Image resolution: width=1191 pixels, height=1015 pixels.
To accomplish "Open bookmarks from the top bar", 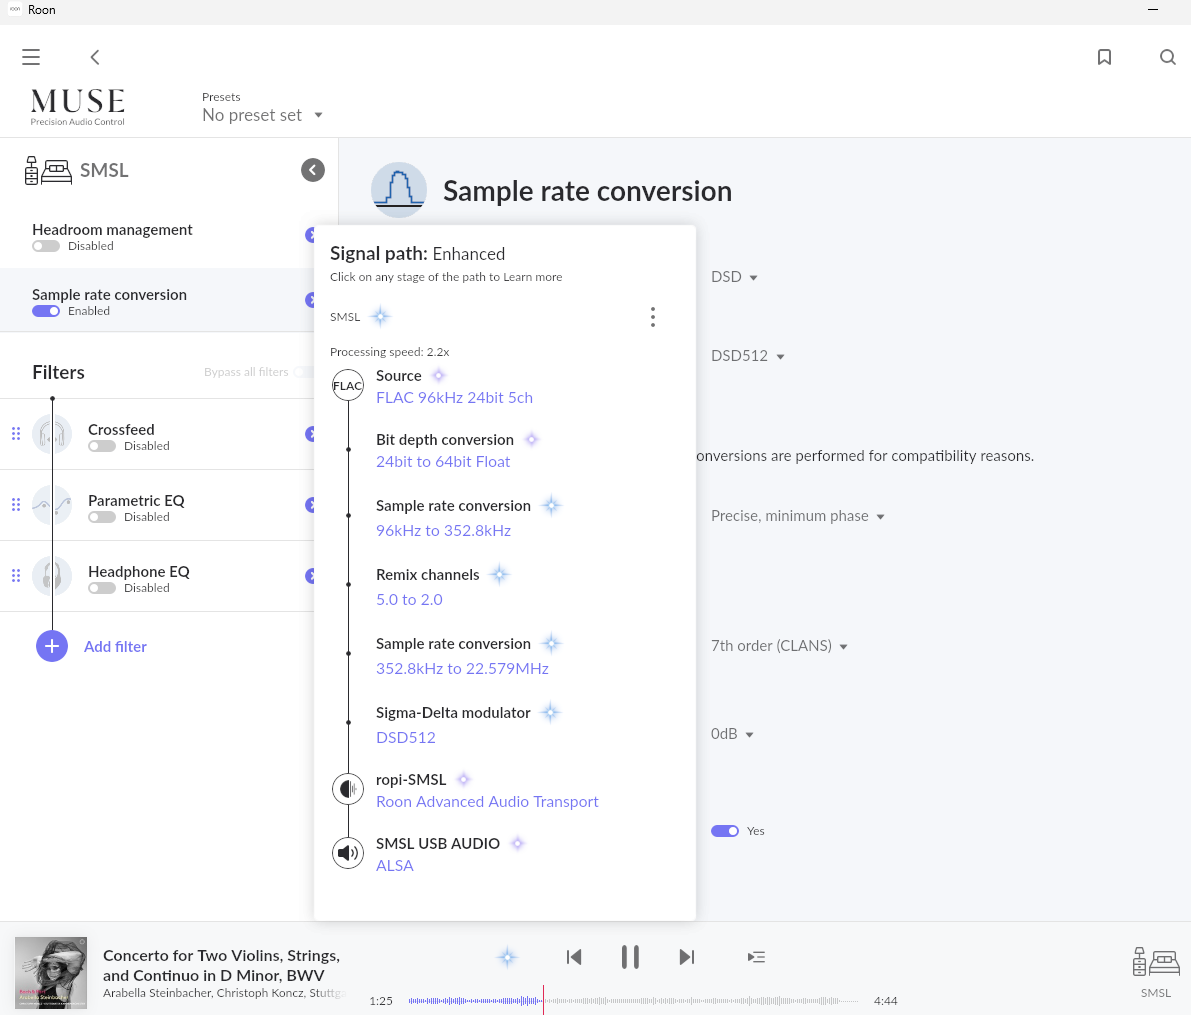I will (1104, 57).
